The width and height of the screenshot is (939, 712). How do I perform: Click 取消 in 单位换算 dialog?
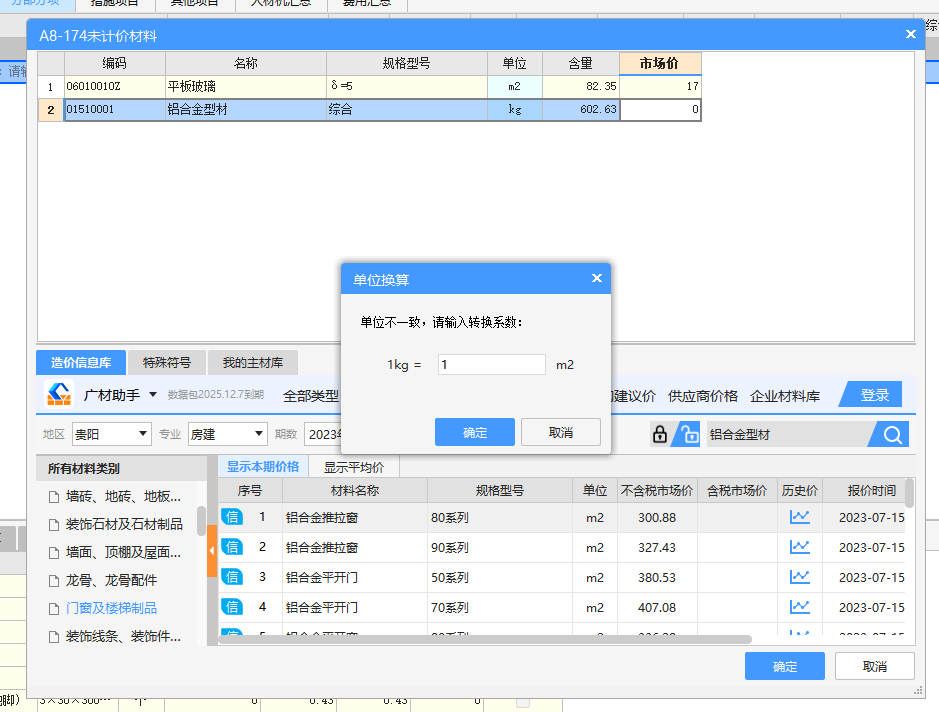[561, 432]
